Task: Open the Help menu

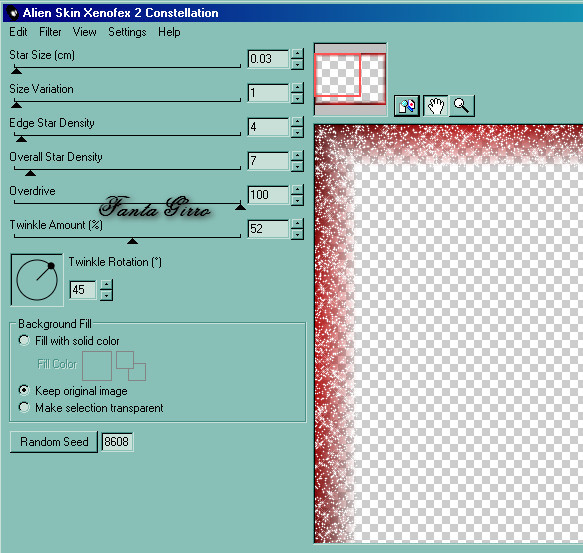Action: (x=169, y=32)
